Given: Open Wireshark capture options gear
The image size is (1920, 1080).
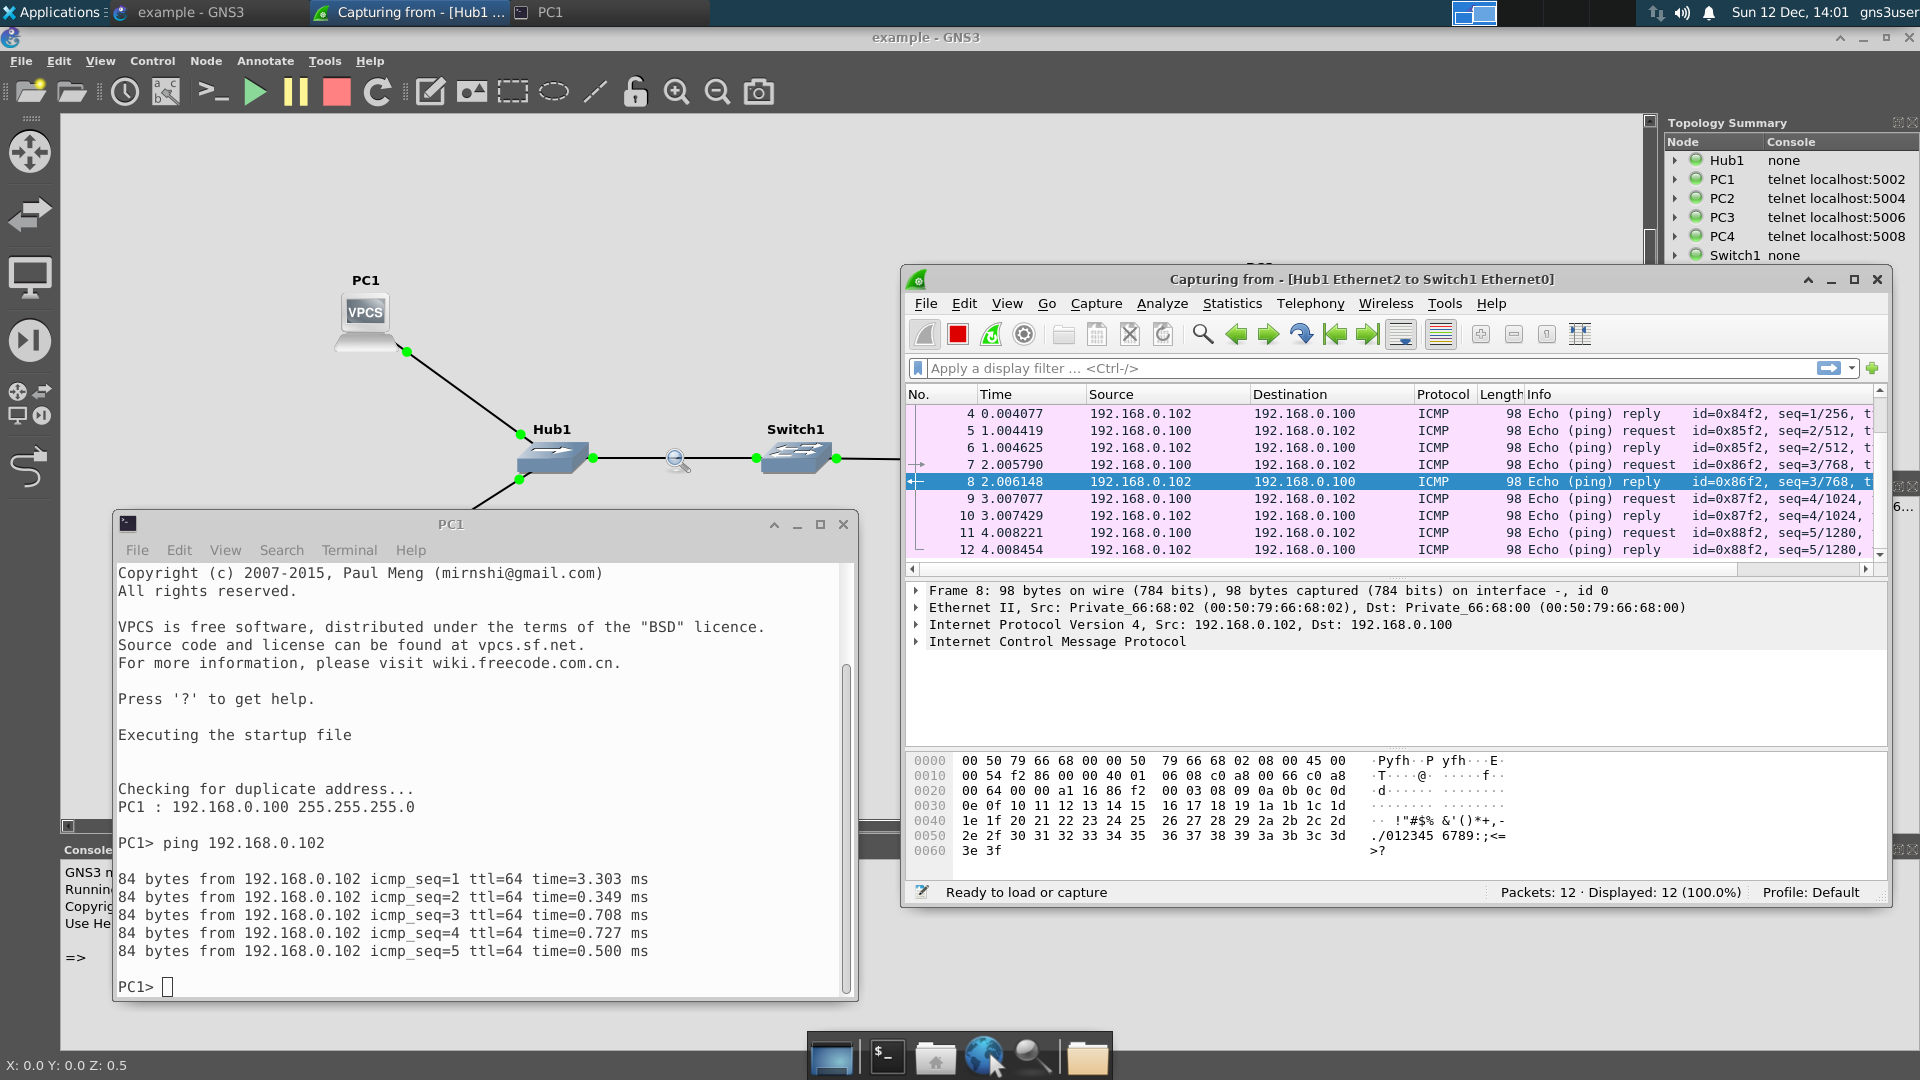Looking at the screenshot, I should 1024,335.
